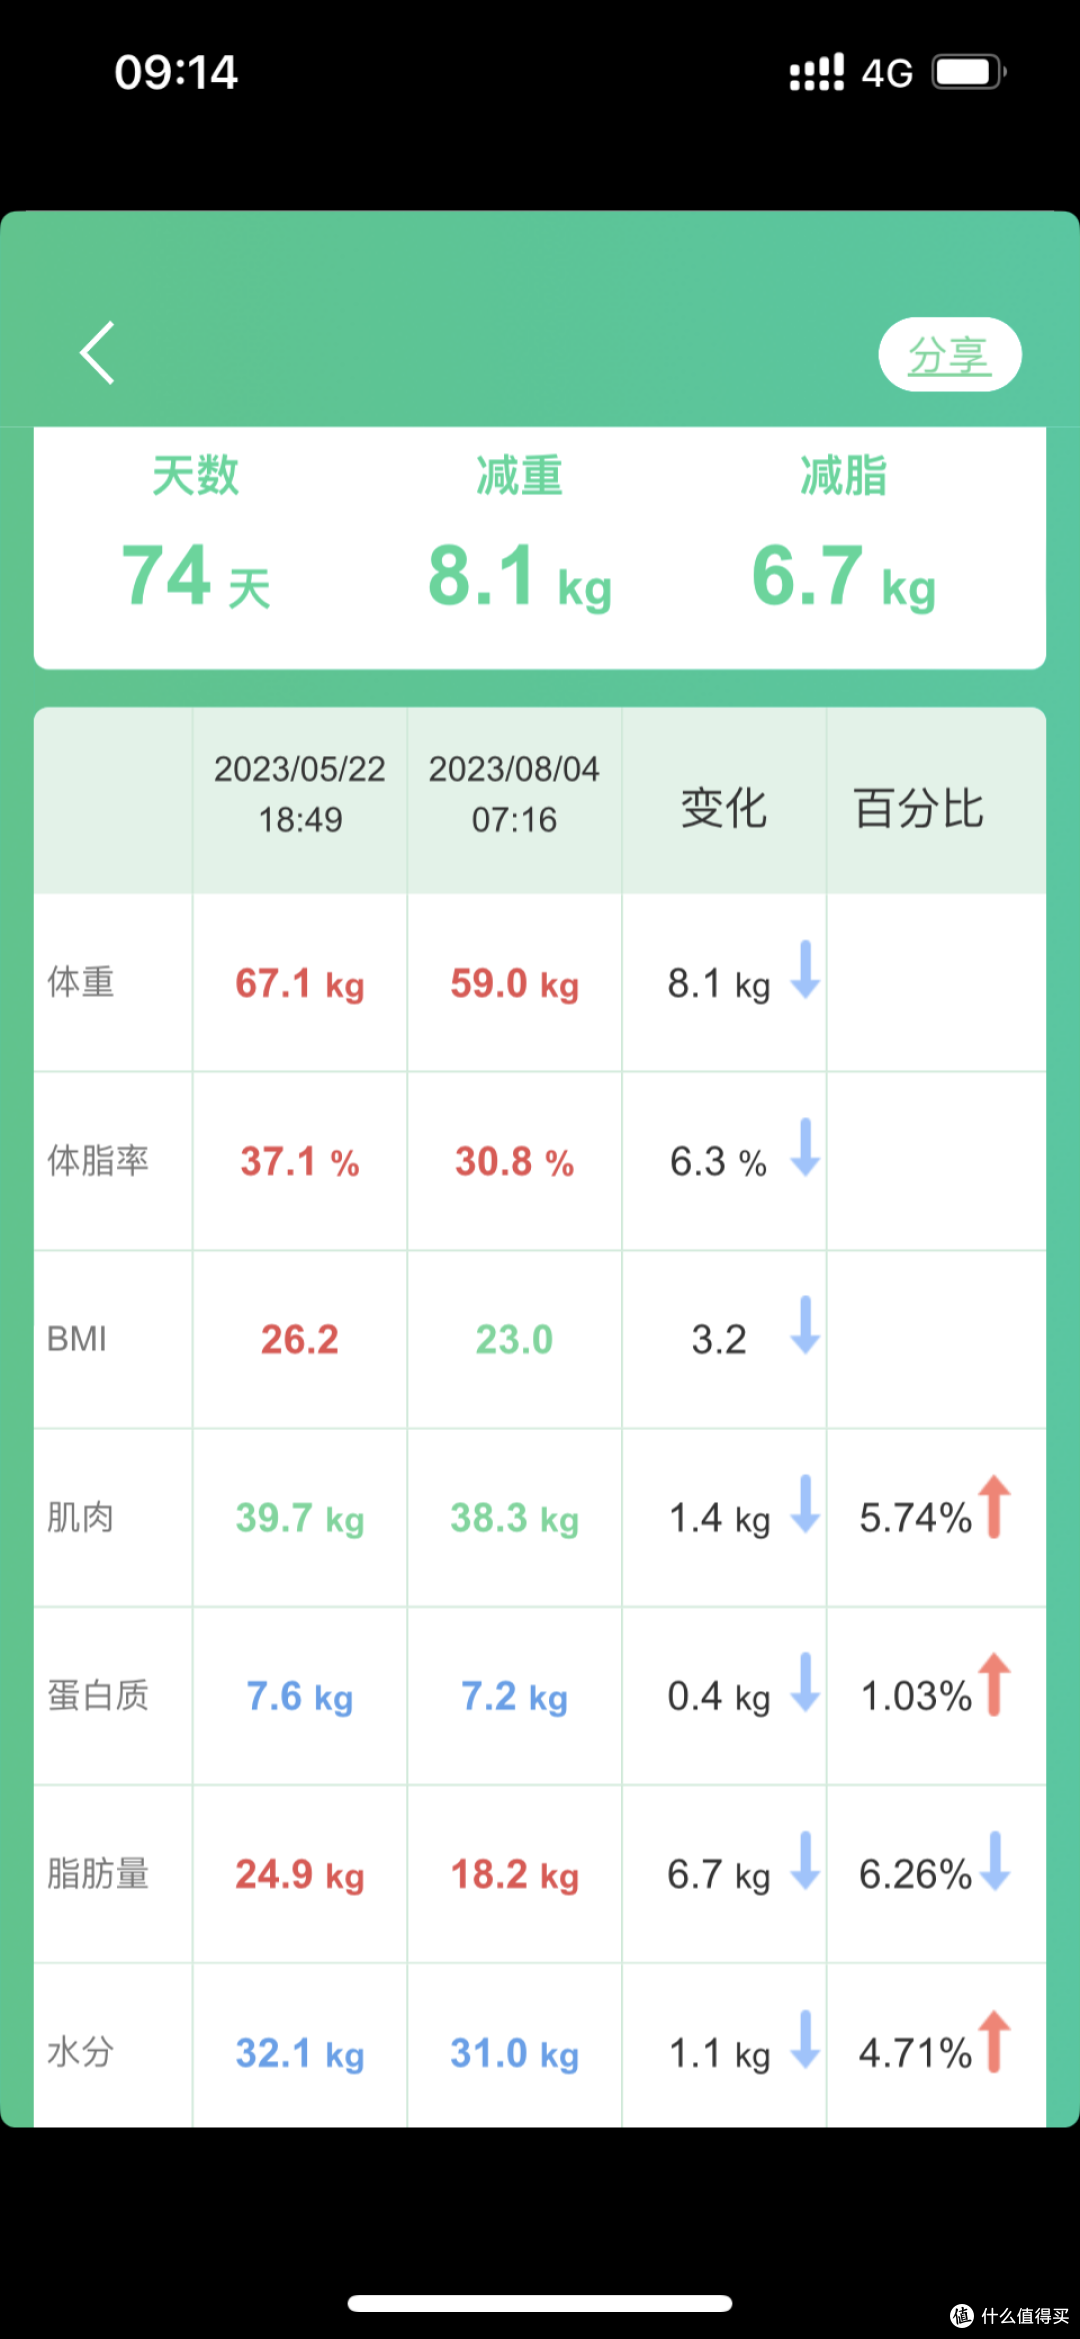The image size is (1080, 2339).
Task: Tap the red up arrow beside 1.03%
Action: point(994,1684)
